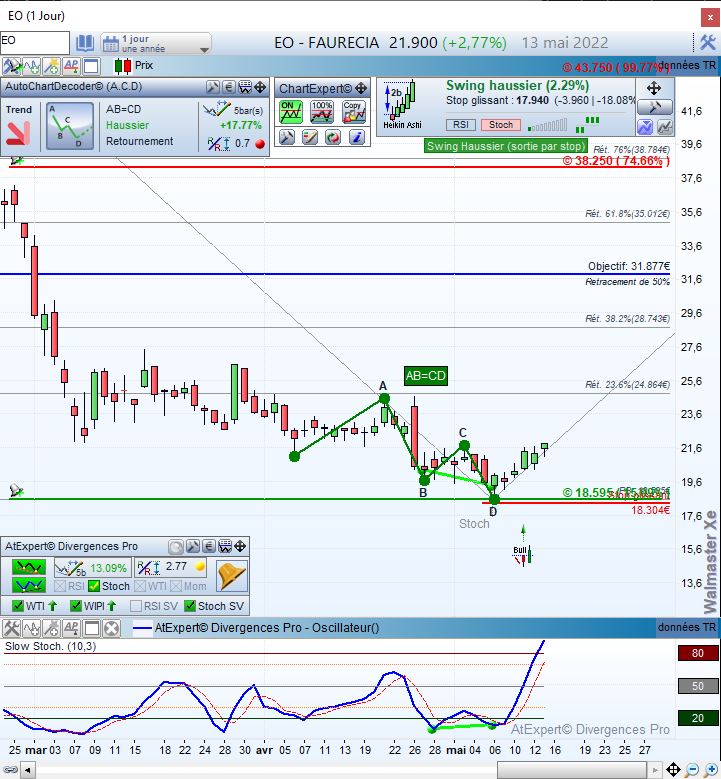Toggle bearish divergence button (upper green icon)
Screen dimensions: 721x779
(29, 567)
